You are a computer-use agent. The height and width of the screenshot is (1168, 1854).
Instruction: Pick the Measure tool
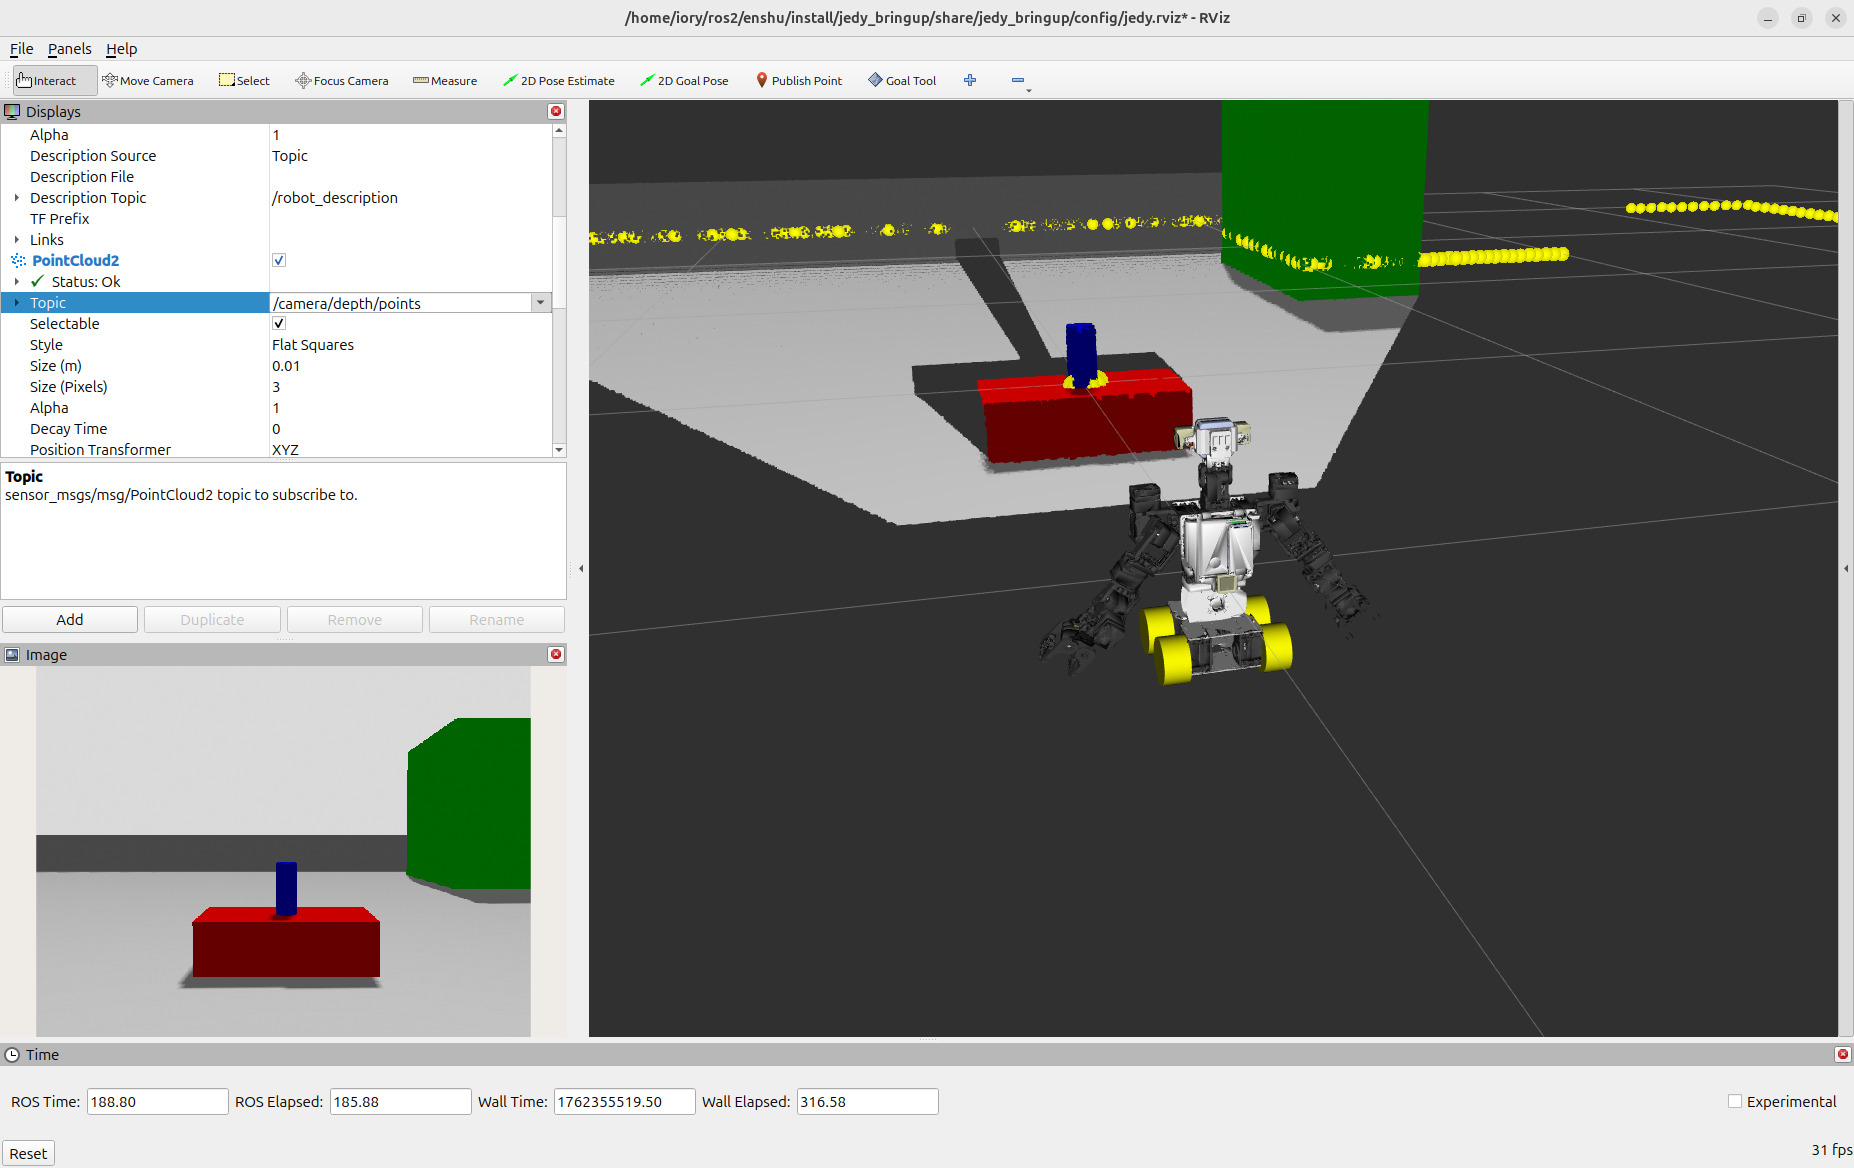445,81
